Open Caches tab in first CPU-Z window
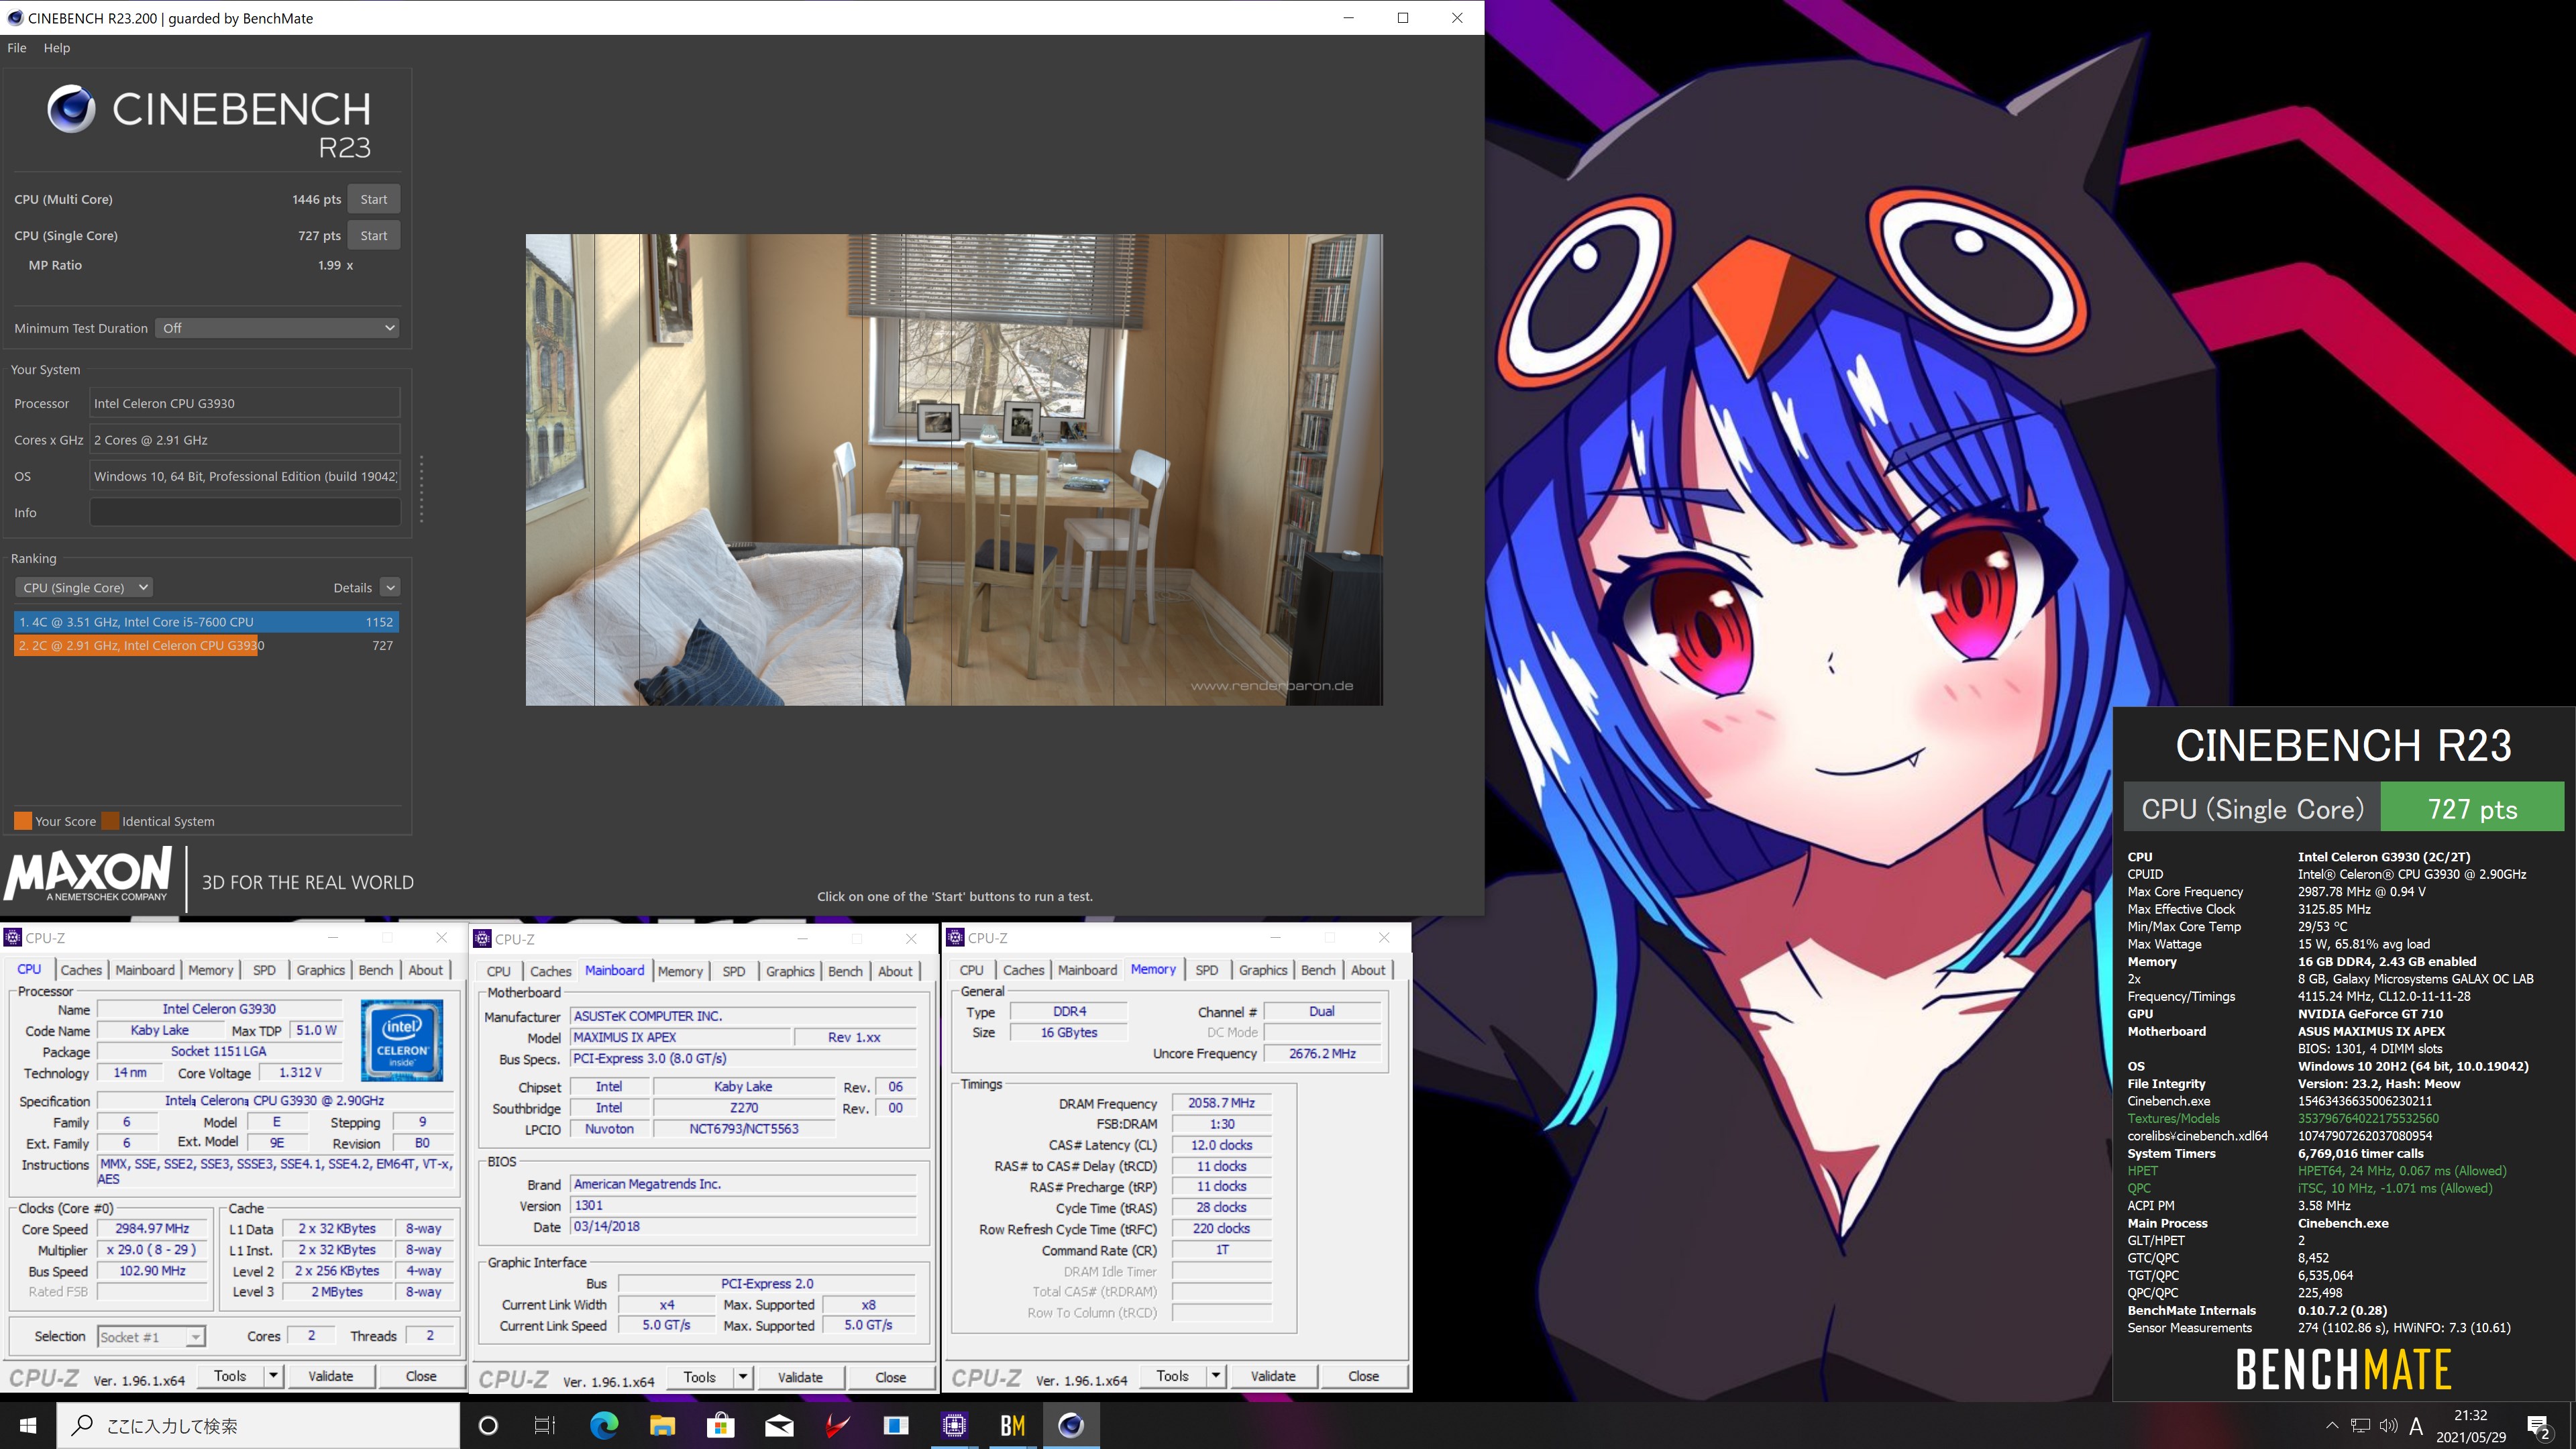This screenshot has width=2576, height=1449. coord(81,970)
